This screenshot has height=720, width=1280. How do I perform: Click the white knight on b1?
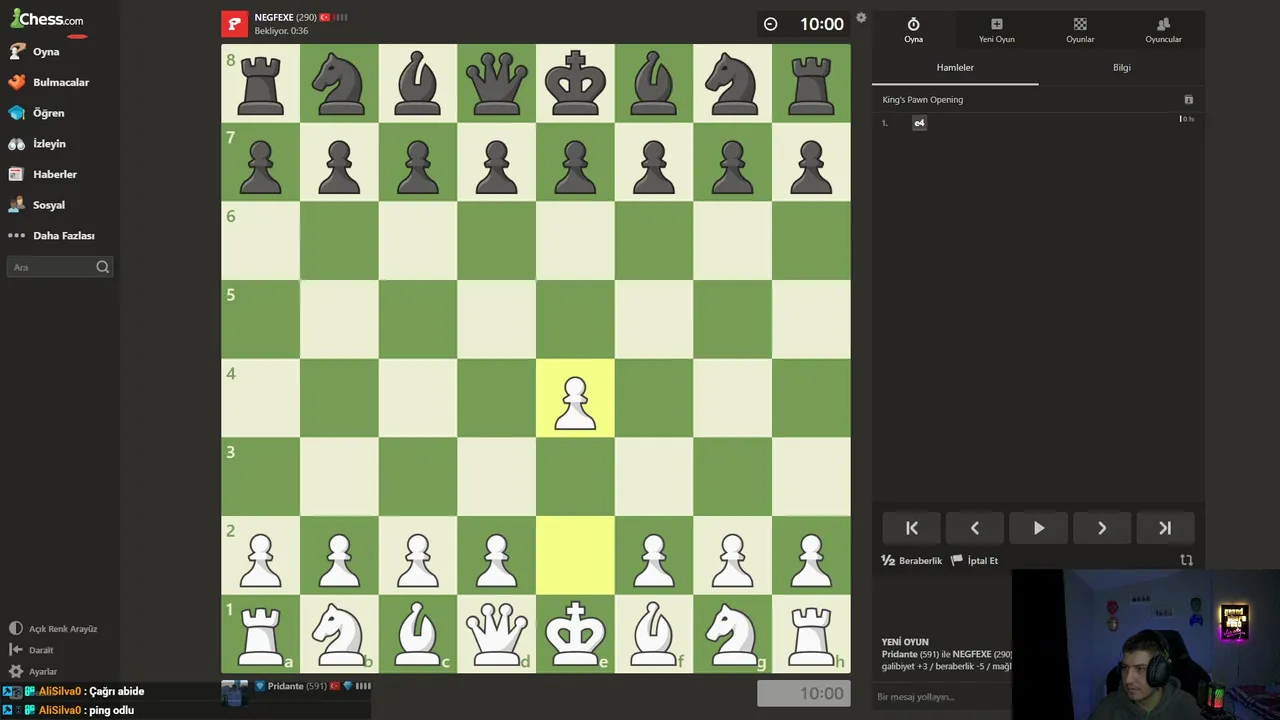click(339, 634)
